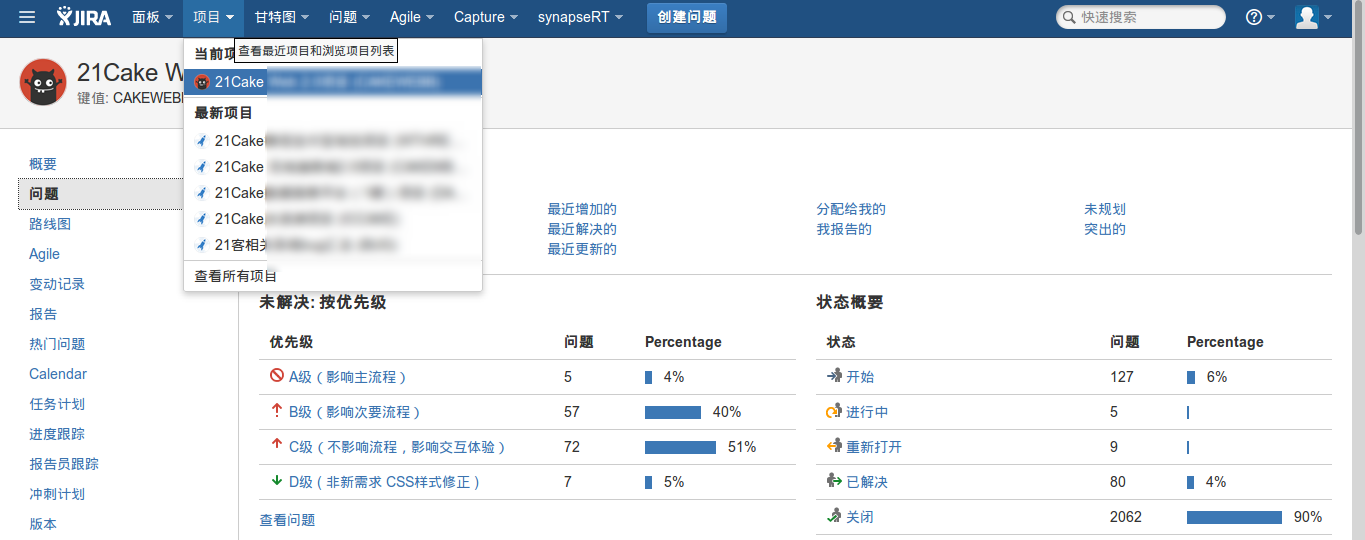Open 路线图 in the sidebar

coord(50,224)
